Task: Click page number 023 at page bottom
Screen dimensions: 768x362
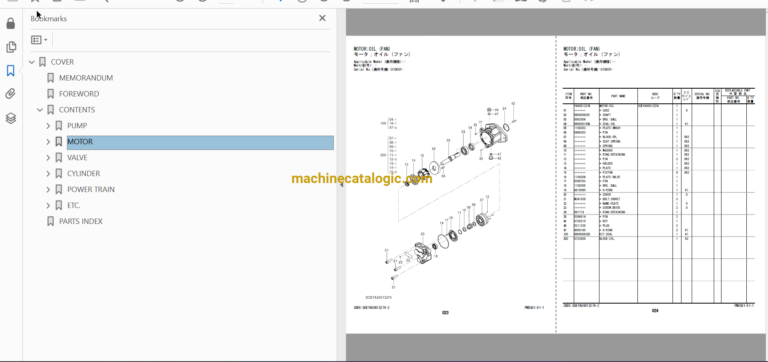Action: [445, 313]
